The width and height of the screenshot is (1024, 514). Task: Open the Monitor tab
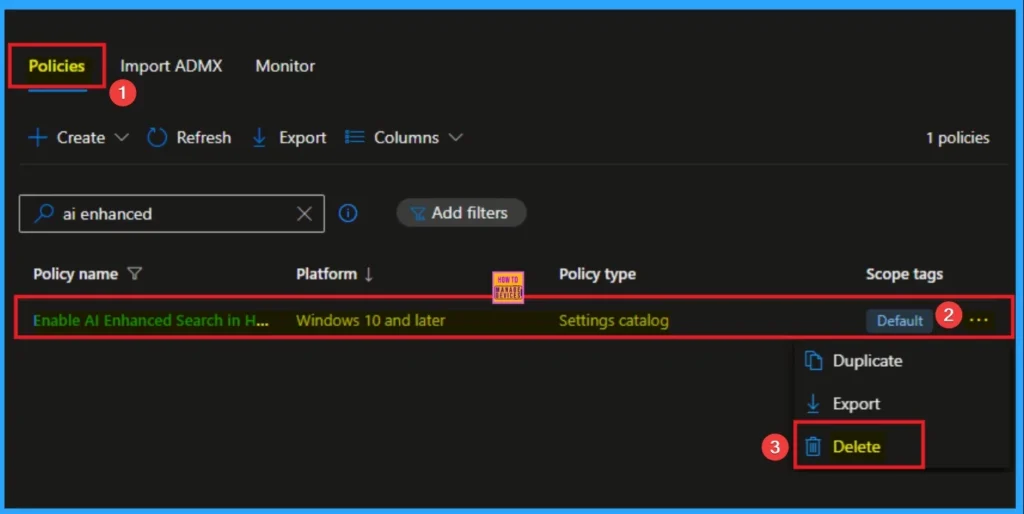click(x=285, y=66)
